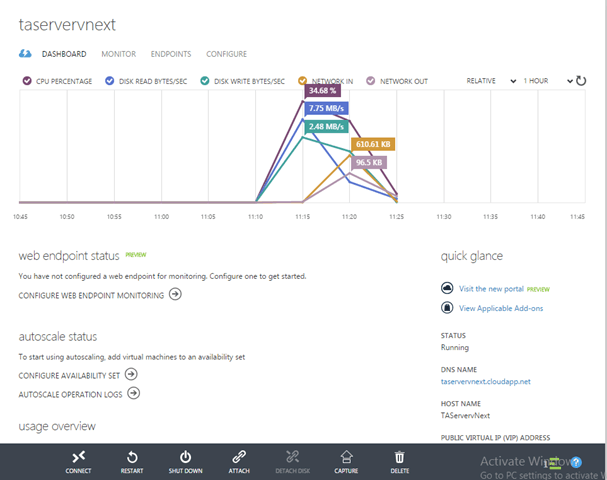Viewport: 607px width, 480px height.
Task: Click the Configure Web Endpoint Monitoring arrow icon
Action: tap(175, 294)
